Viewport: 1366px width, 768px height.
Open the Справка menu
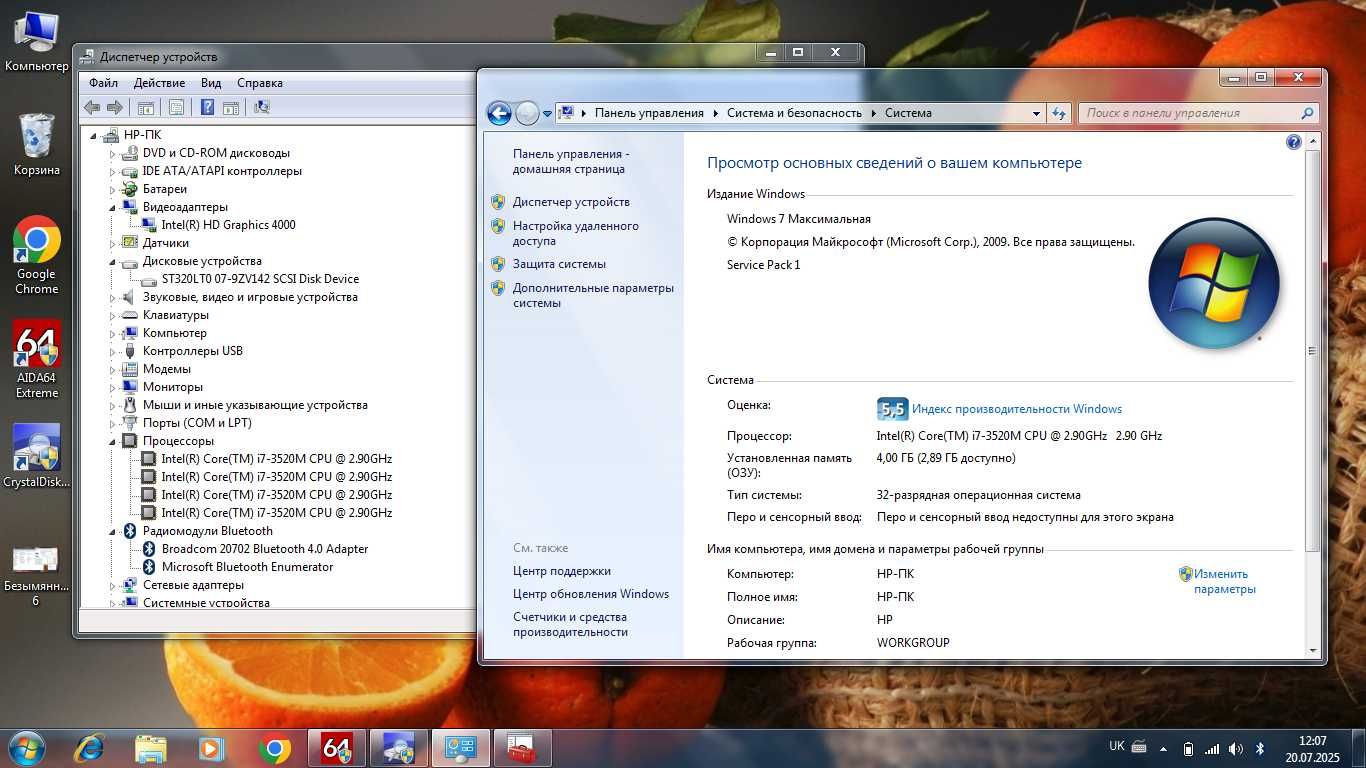pos(260,83)
